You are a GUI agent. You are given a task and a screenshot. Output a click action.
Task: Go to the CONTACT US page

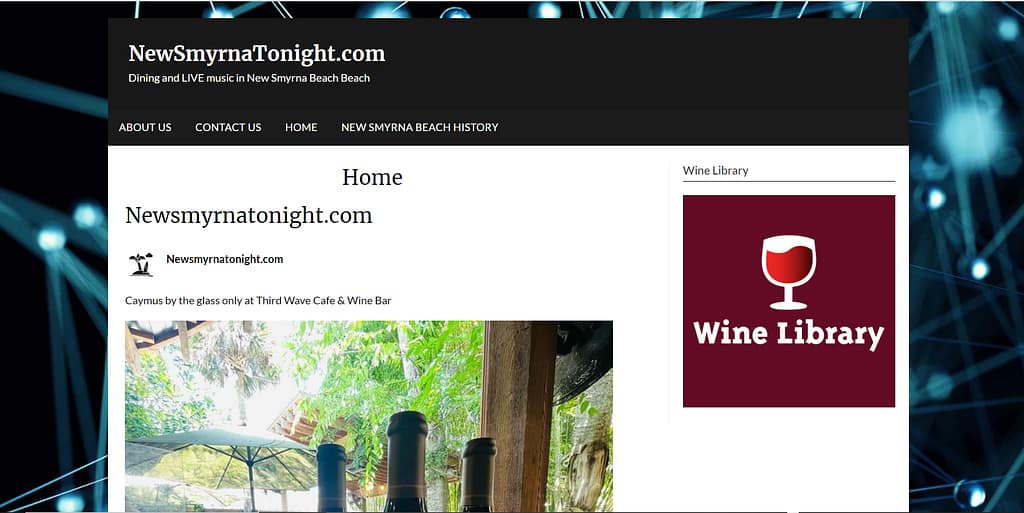point(228,127)
